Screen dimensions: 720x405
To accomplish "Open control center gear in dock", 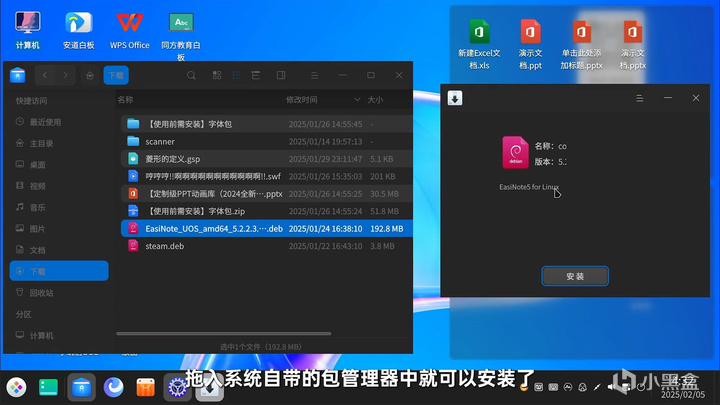I will click(177, 388).
